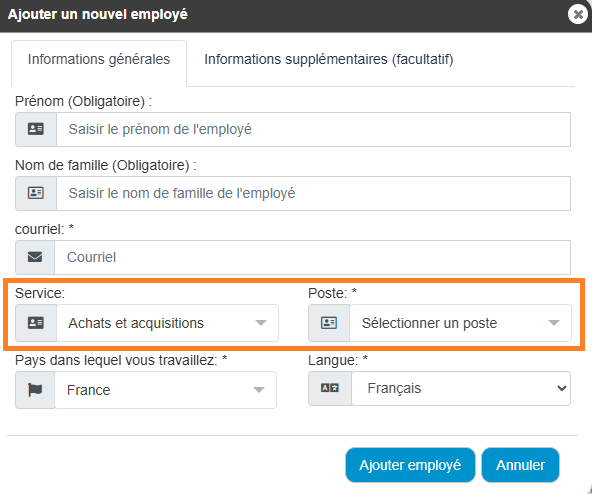Expand the country dropdown showing France

tap(166, 390)
